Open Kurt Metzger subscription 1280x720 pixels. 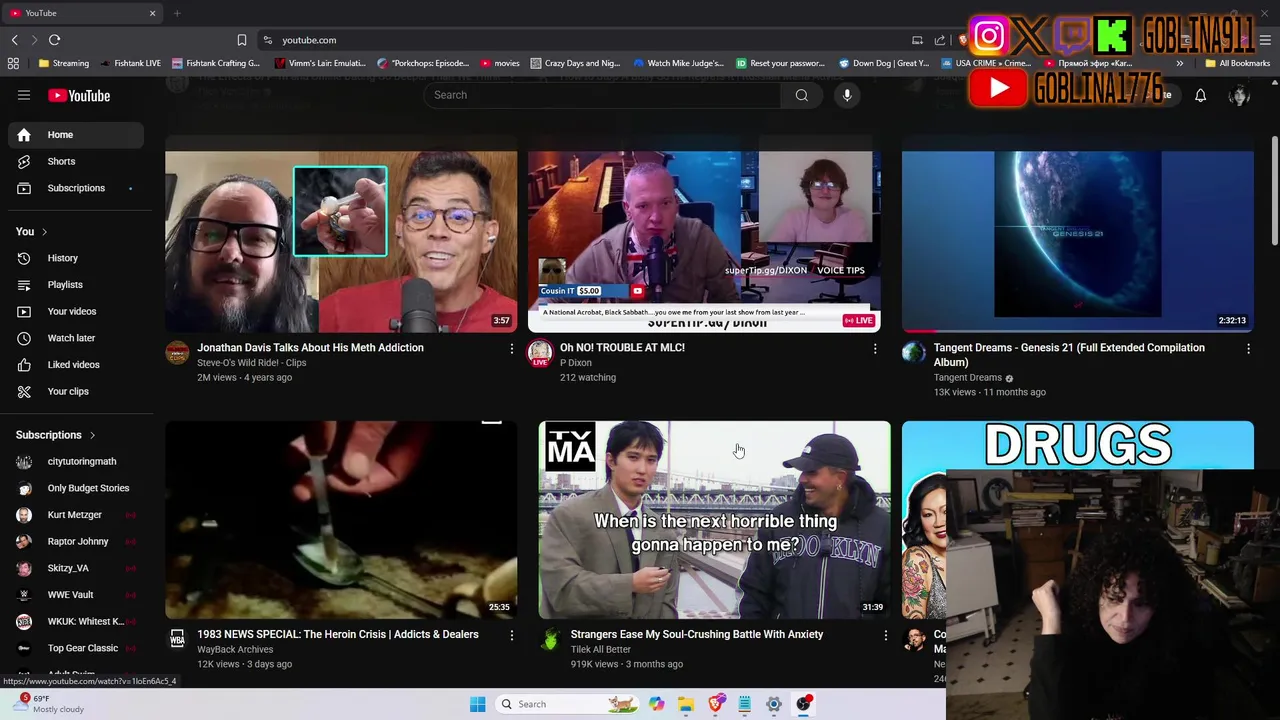(76, 515)
